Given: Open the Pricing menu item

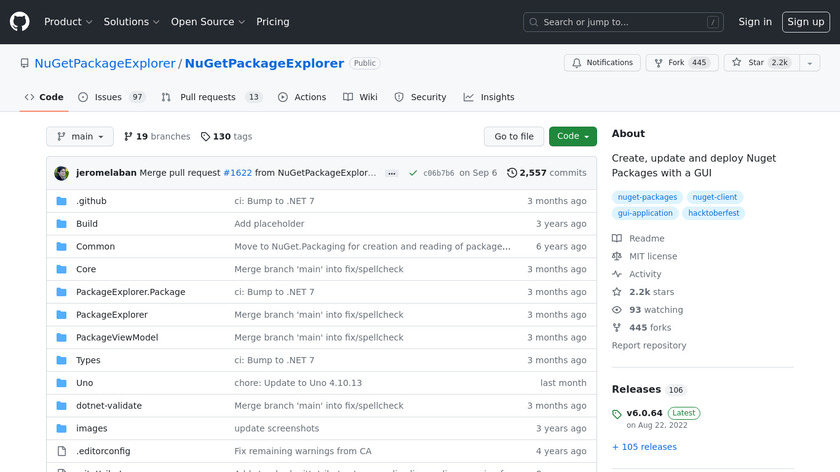Looking at the screenshot, I should pos(273,22).
